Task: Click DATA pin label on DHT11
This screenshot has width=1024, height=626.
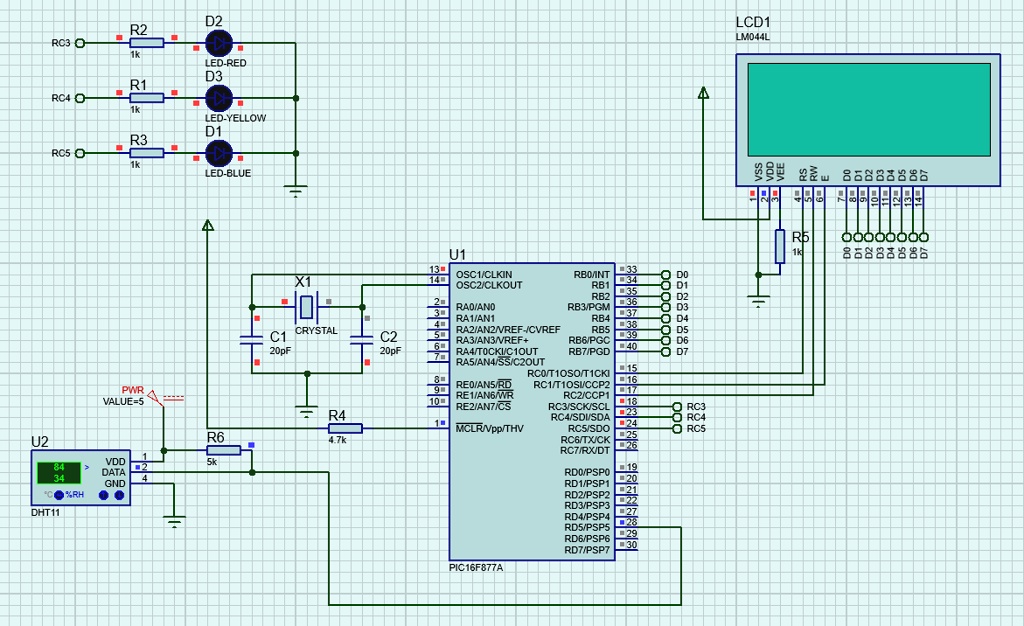Action: coord(114,473)
